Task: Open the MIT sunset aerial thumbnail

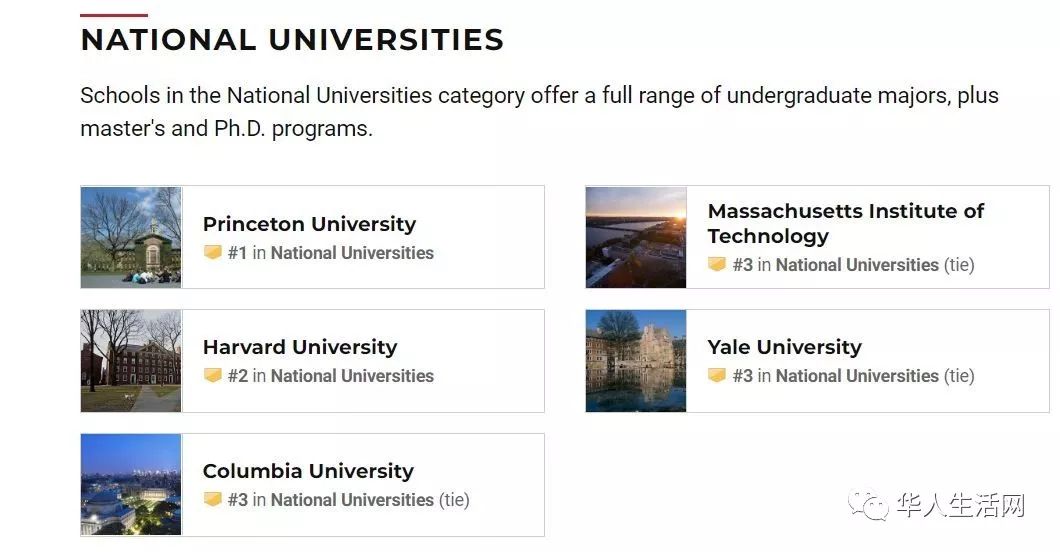Action: tap(636, 237)
